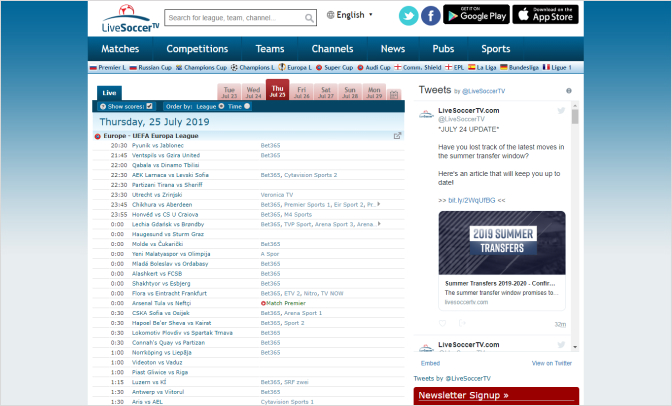Open the Channels menu
This screenshot has width=672, height=406.
tap(333, 49)
